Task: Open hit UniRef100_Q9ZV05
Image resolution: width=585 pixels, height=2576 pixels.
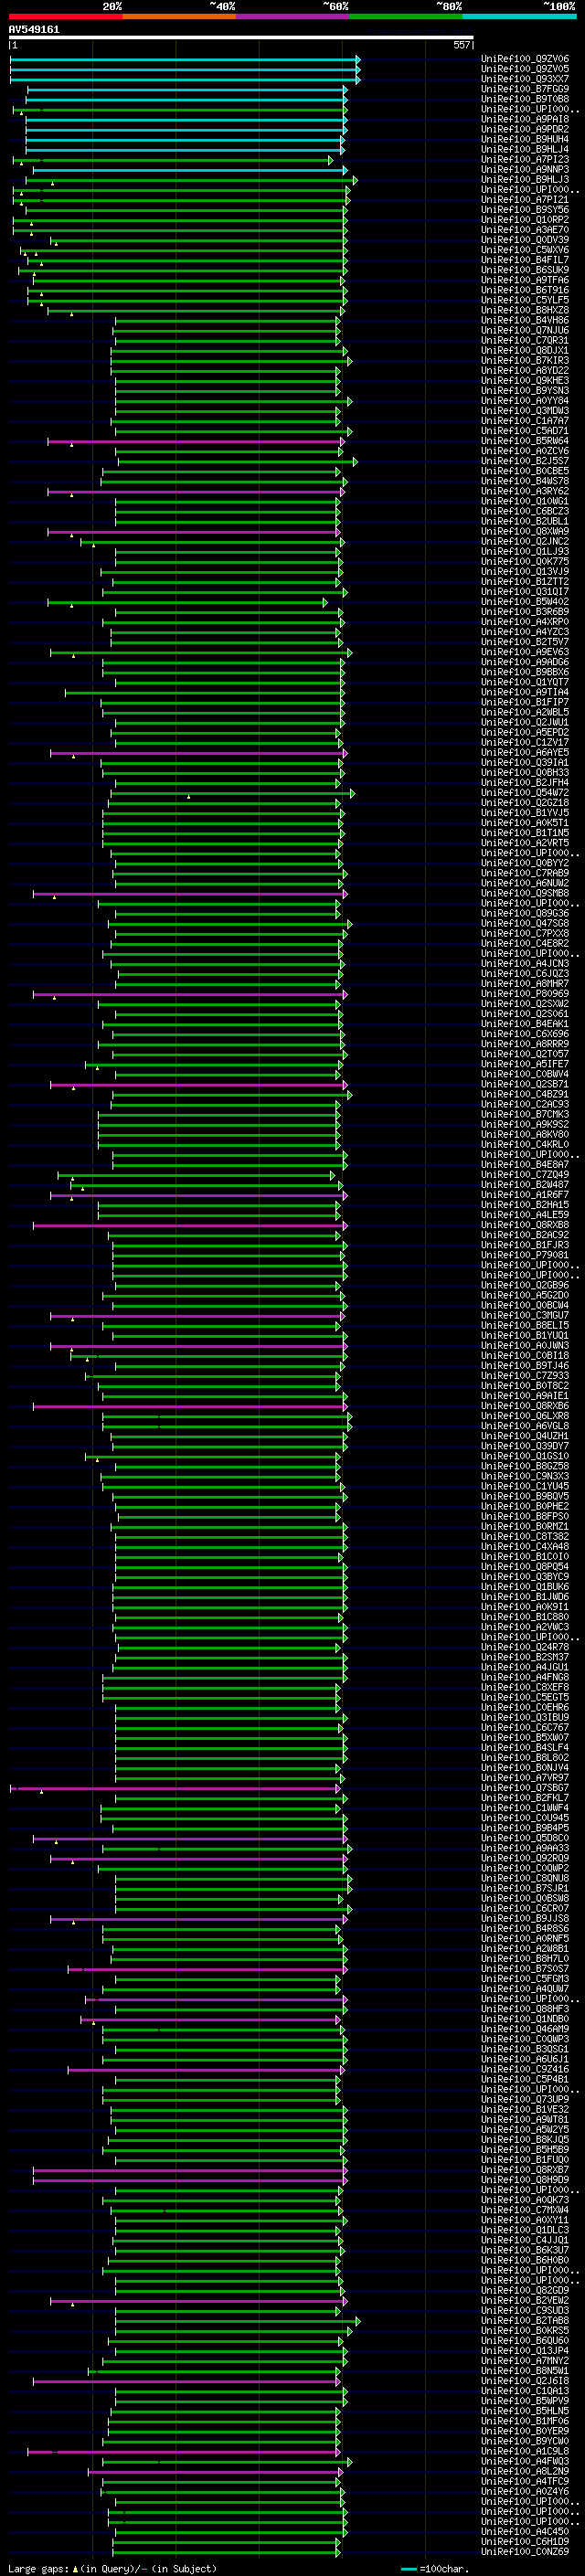Action: [x=525, y=69]
